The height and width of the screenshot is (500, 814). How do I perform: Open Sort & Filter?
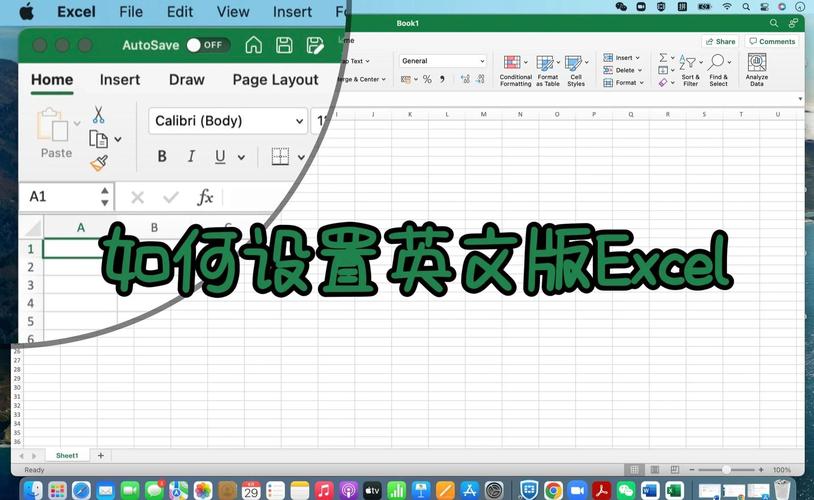[x=690, y=71]
